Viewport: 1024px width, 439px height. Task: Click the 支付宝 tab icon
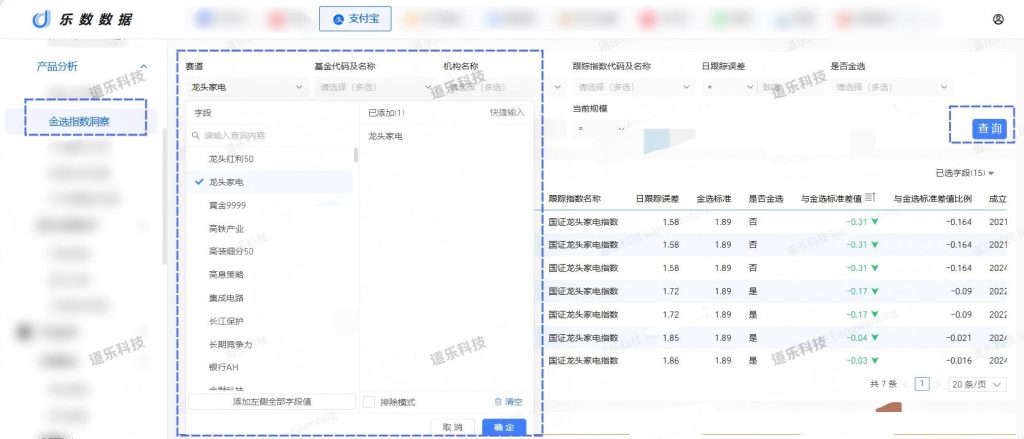click(339, 19)
